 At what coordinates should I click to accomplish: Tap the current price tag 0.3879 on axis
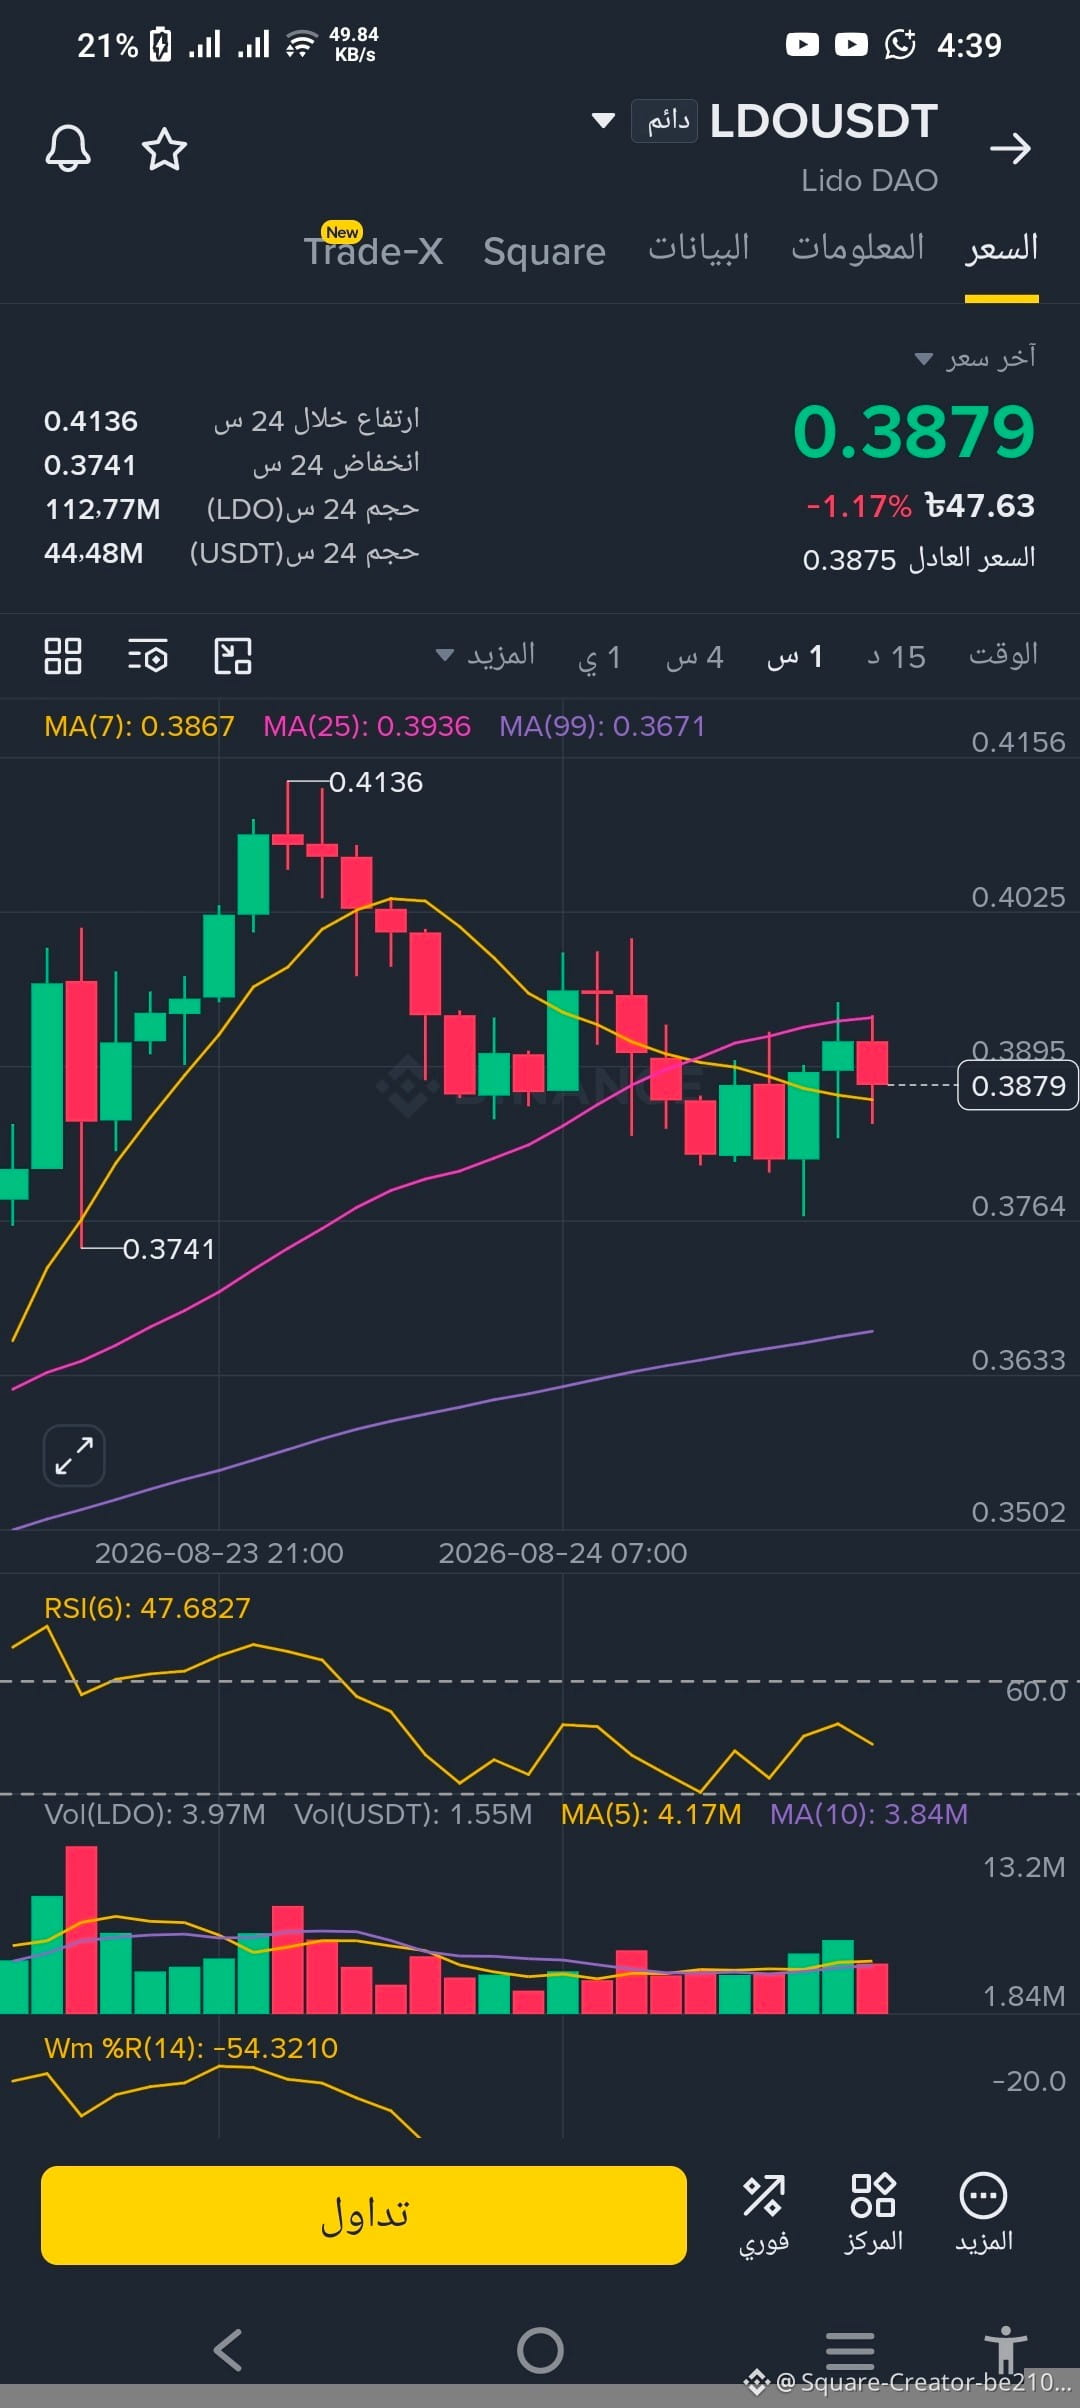tap(1018, 1086)
